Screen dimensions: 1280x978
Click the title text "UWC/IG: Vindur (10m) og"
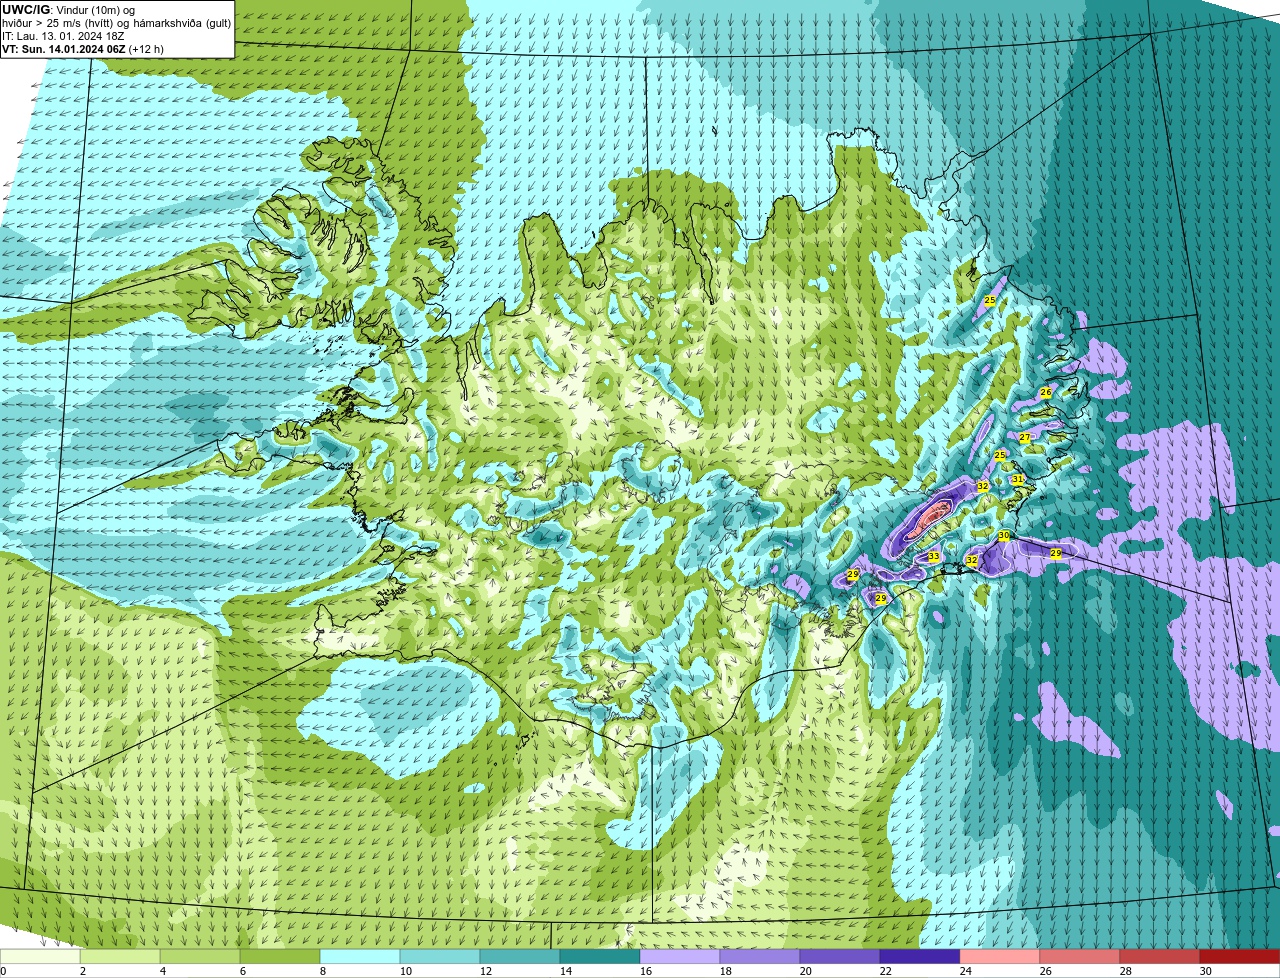tap(69, 10)
